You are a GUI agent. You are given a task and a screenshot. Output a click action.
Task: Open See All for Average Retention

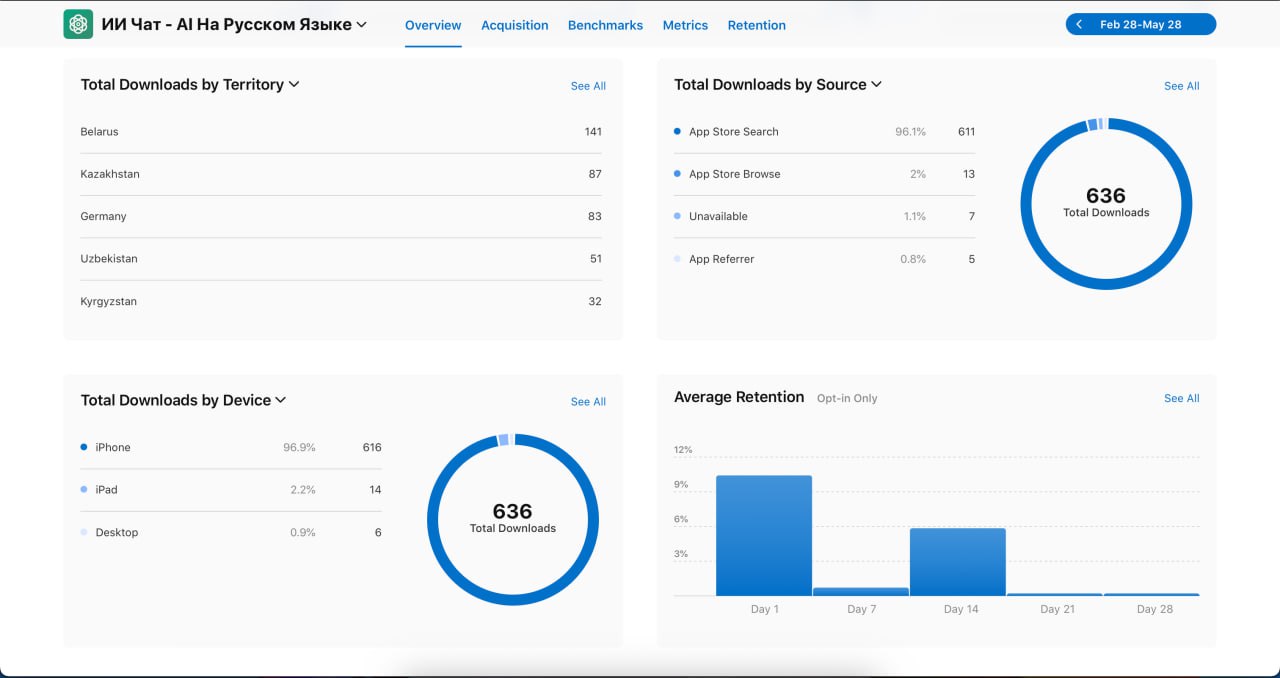[1181, 398]
